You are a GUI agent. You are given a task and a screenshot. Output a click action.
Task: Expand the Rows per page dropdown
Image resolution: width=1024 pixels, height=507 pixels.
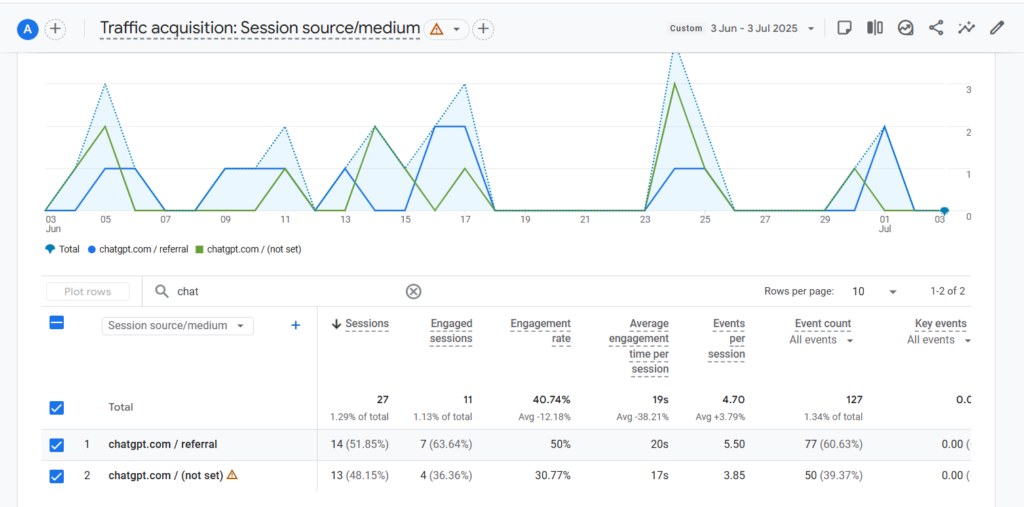[x=875, y=291]
